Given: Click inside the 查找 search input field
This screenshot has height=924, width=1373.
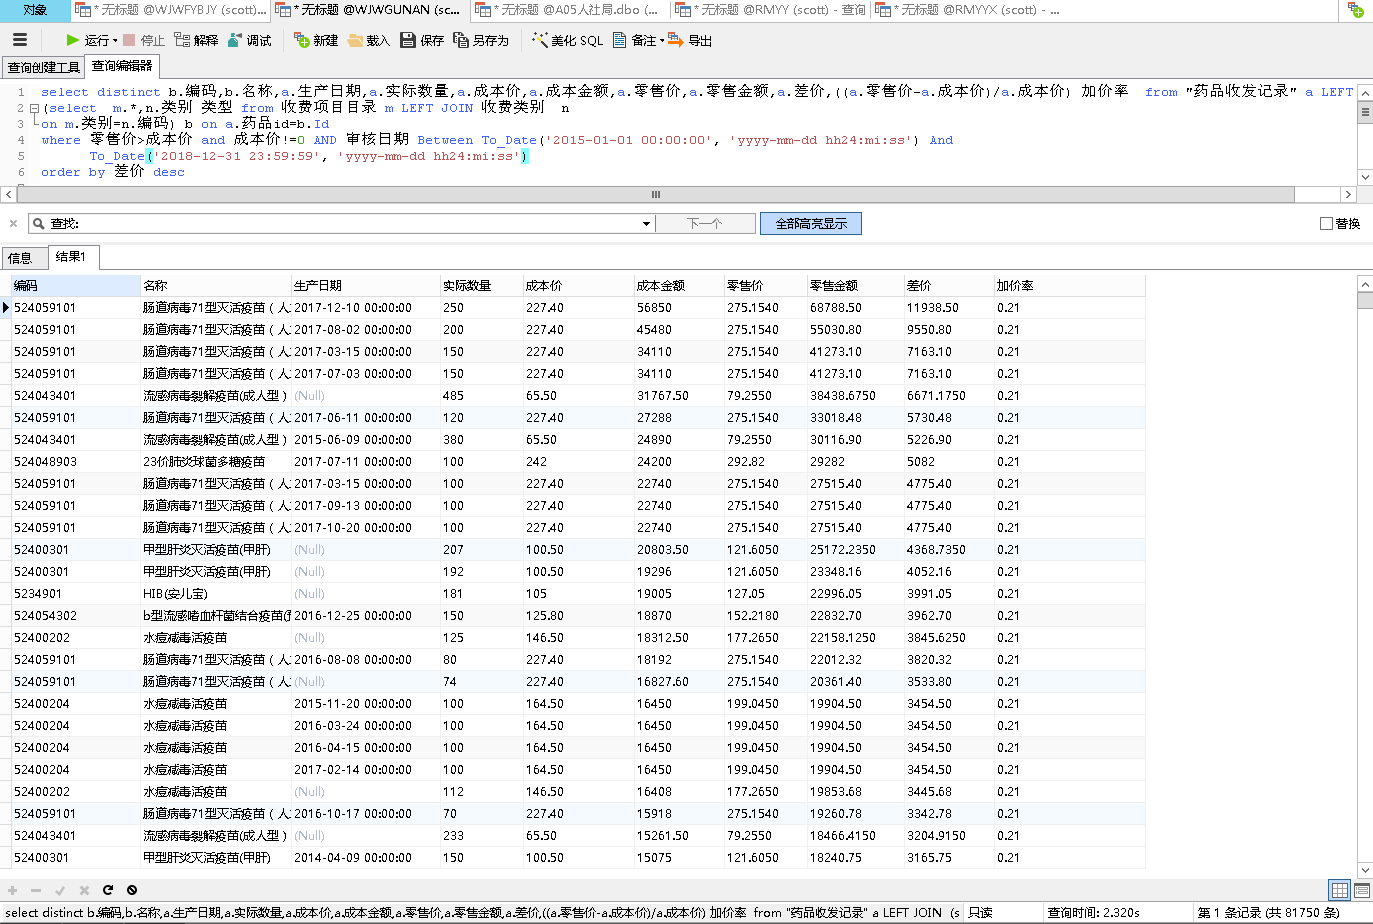Looking at the screenshot, I should pos(350,224).
